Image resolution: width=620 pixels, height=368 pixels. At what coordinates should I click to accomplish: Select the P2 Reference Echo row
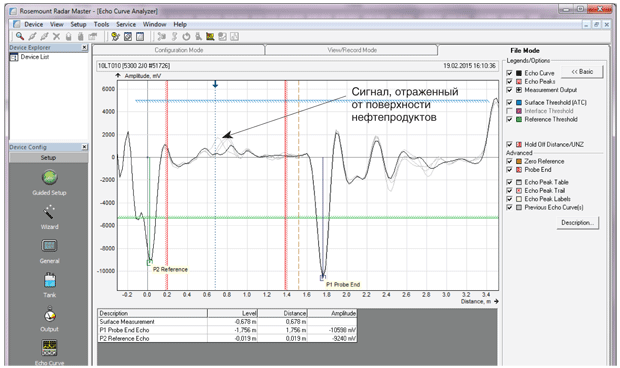(227, 338)
